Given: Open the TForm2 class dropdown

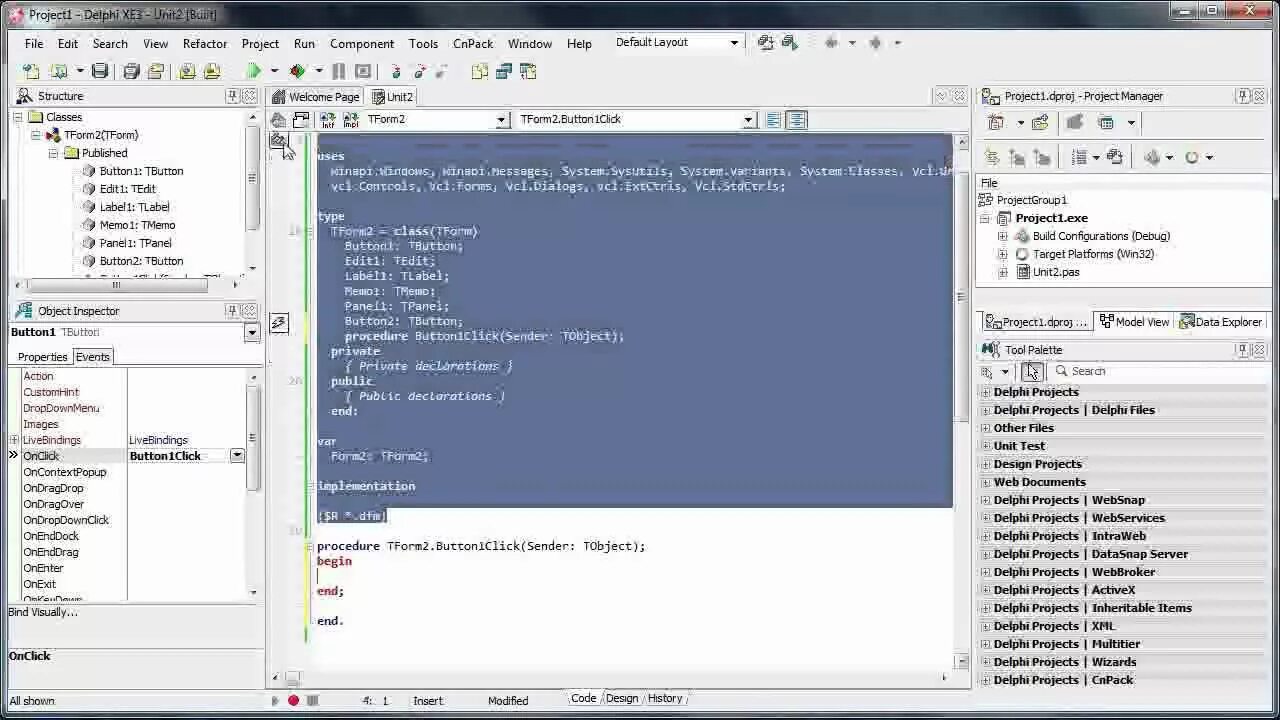Looking at the screenshot, I should pos(502,119).
